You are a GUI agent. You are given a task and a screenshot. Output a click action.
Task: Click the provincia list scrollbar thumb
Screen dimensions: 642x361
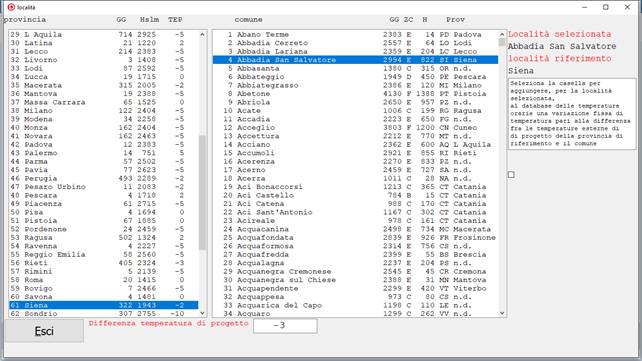coord(202,192)
